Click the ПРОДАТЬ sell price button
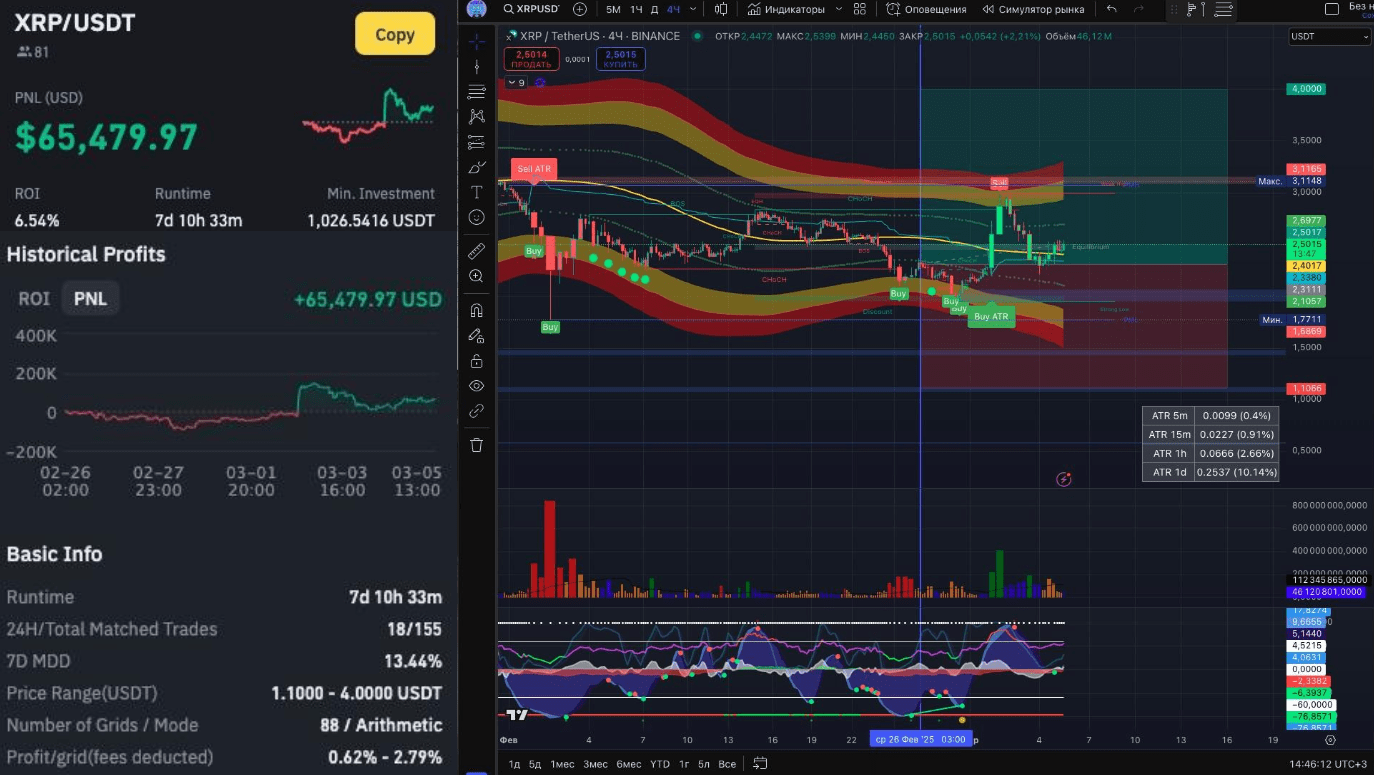Image resolution: width=1374 pixels, height=775 pixels. 532,59
